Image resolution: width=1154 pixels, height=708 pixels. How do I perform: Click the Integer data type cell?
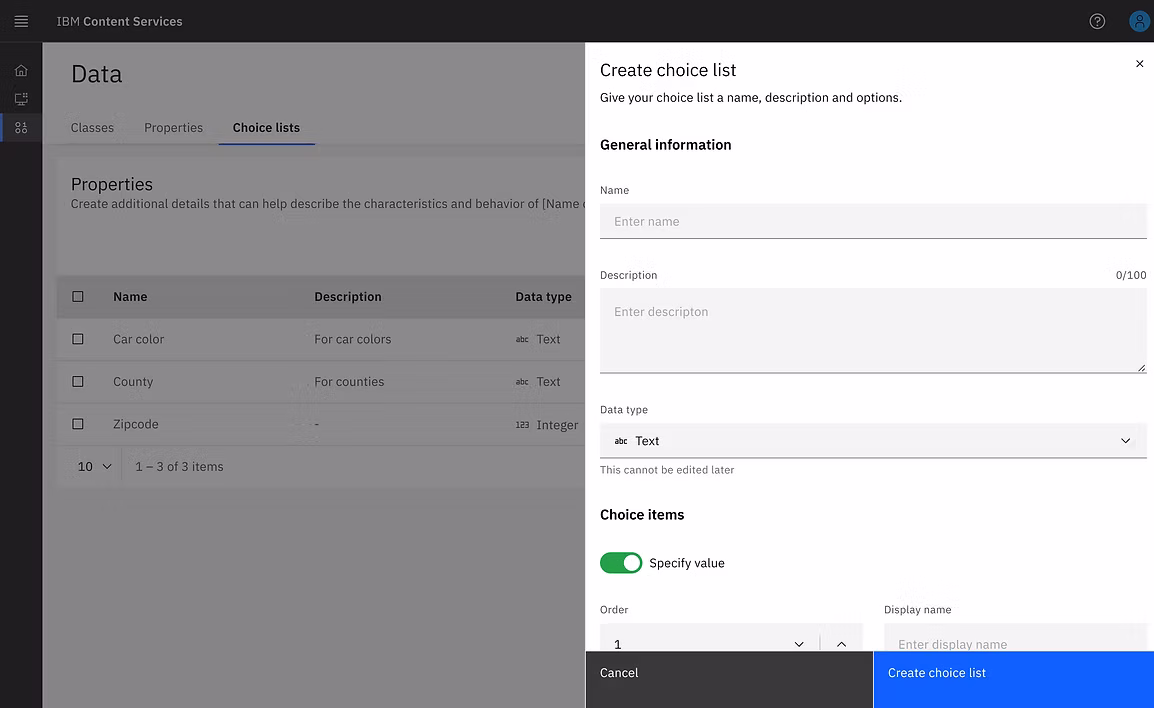pos(547,425)
